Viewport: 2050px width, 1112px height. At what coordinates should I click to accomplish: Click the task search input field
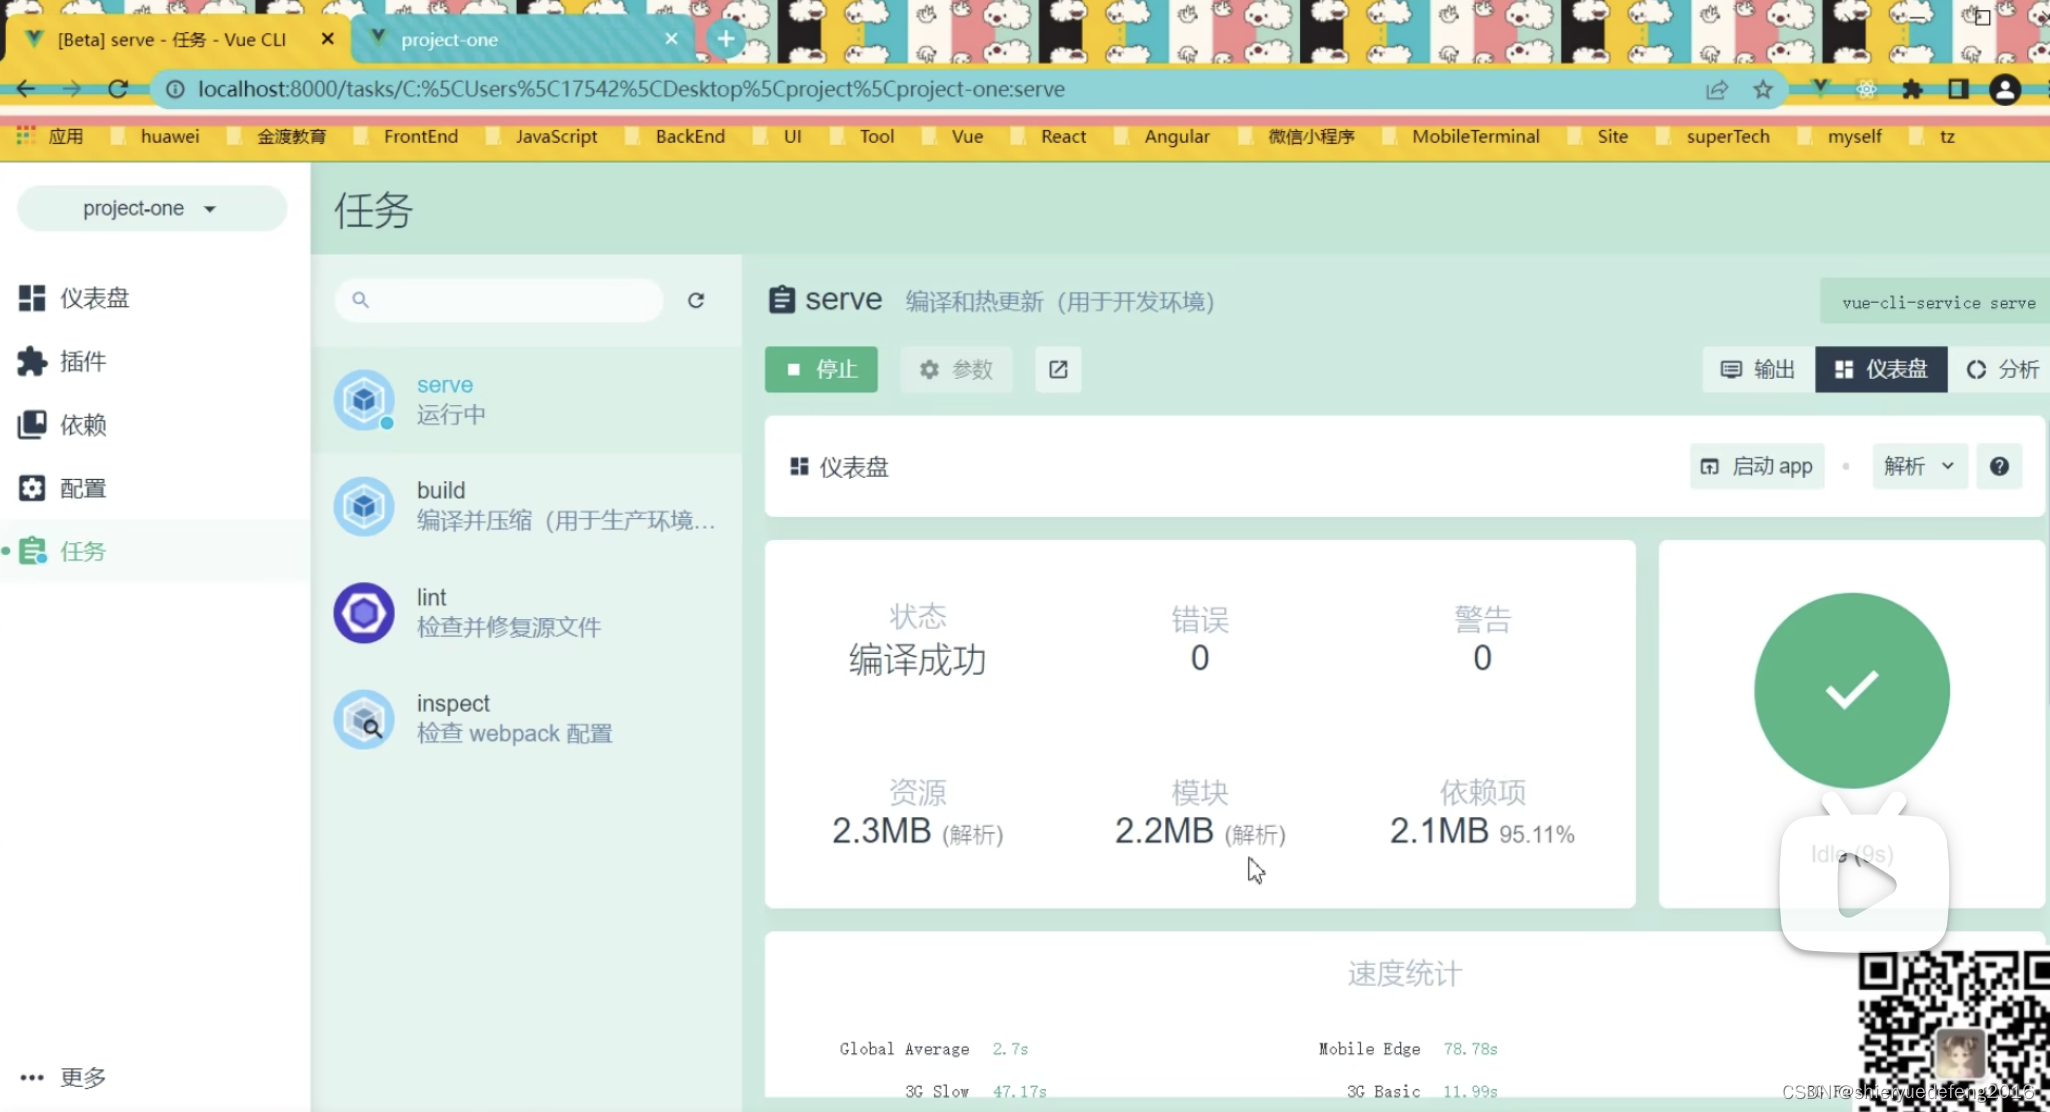[x=510, y=300]
